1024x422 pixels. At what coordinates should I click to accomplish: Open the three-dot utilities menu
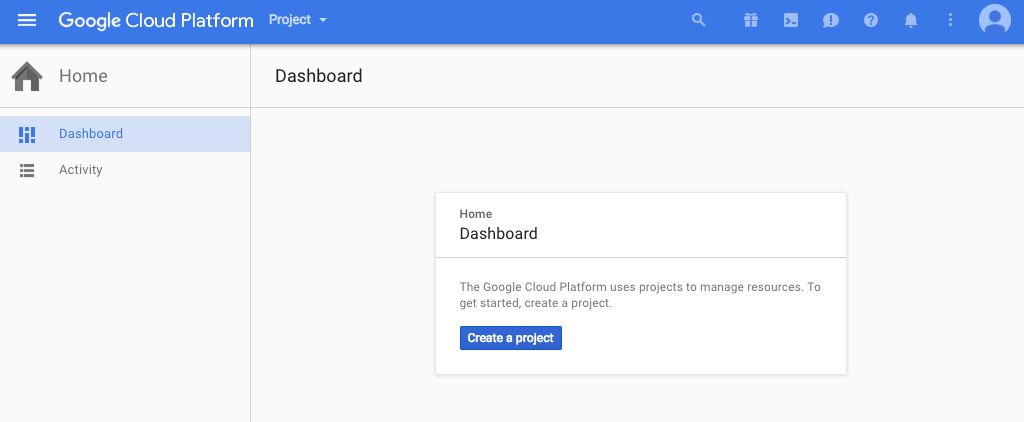950,20
